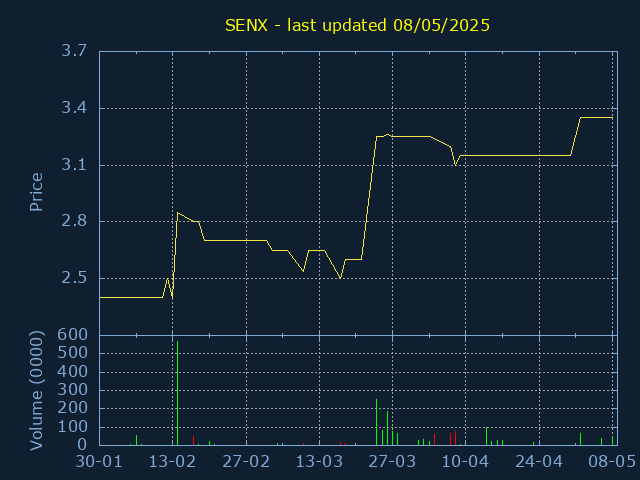Screen dimensions: 640x480
Task: Click the 3.1 price axis label
Action: coord(74,165)
